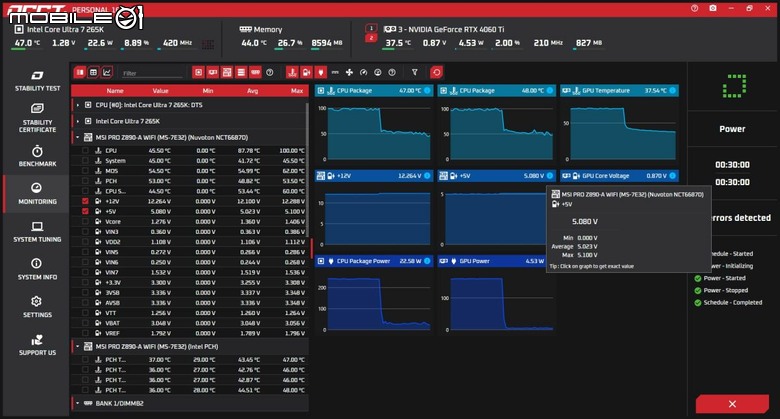The height and width of the screenshot is (419, 780).
Task: Toggle memory sensors group in toolbar
Action: (255, 73)
